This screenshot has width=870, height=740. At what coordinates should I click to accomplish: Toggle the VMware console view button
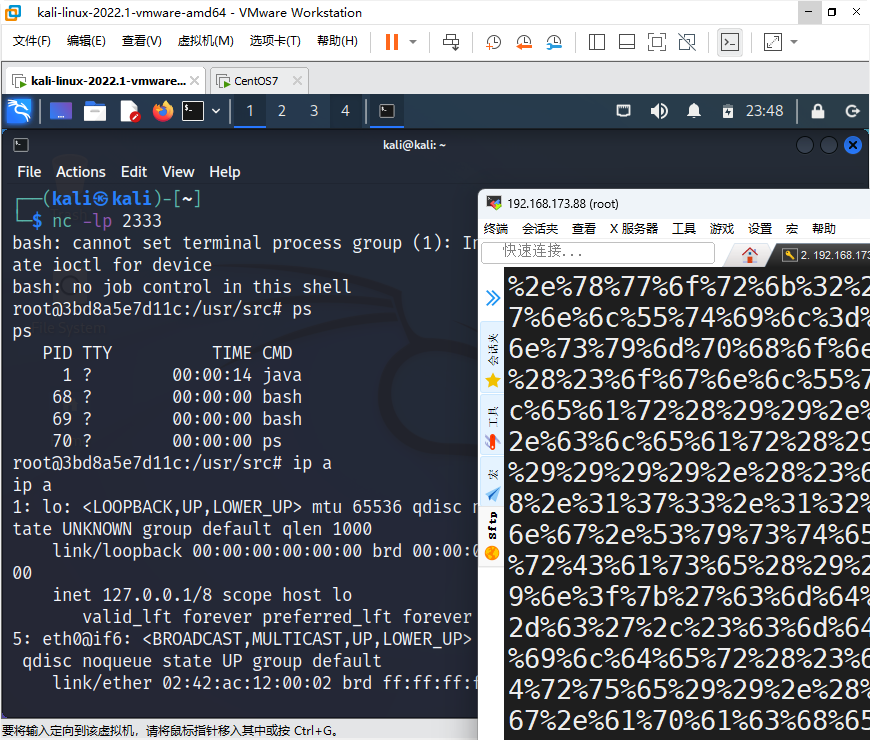tap(731, 42)
